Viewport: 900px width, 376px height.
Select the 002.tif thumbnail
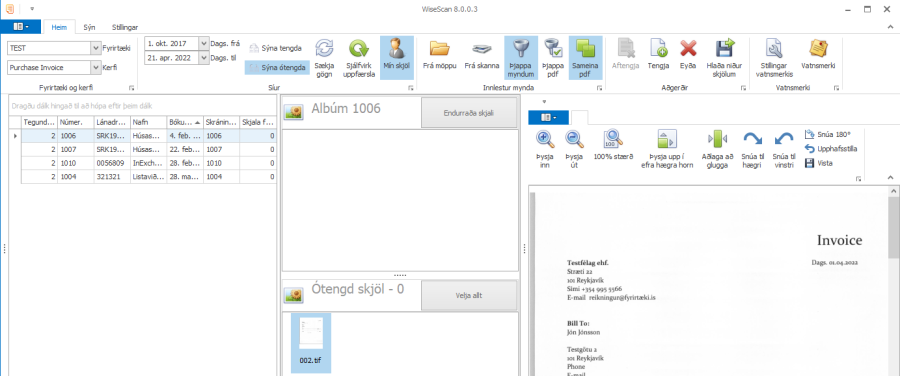point(311,343)
